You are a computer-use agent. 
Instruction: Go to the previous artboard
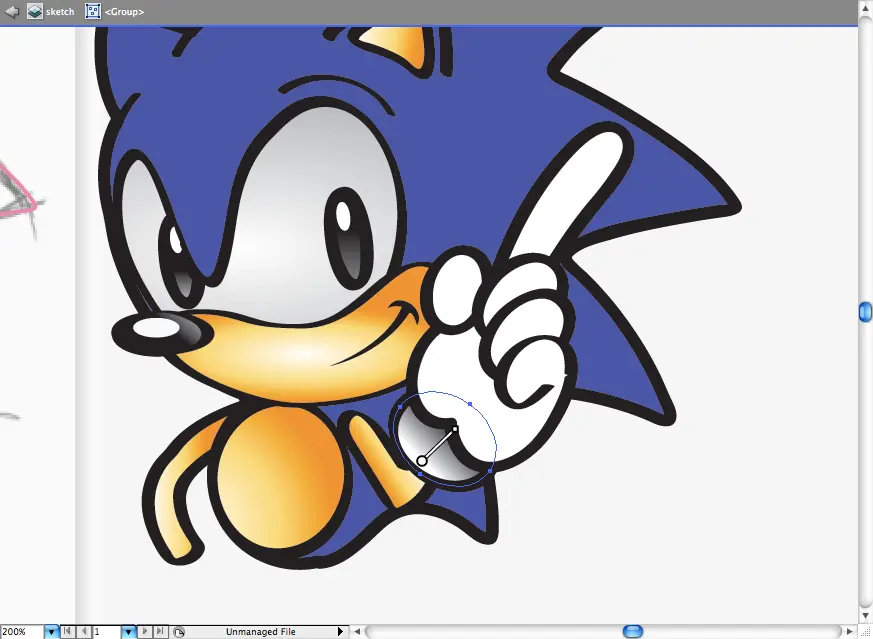84,631
